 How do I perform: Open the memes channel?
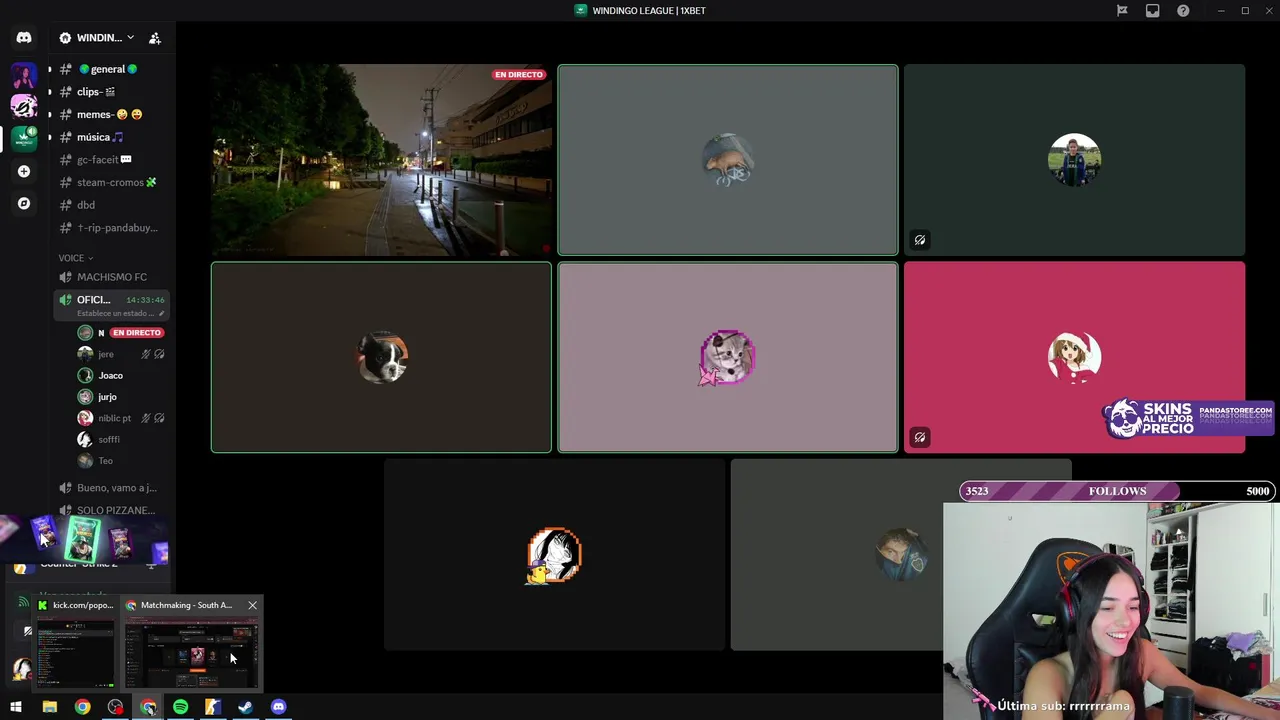coord(108,114)
